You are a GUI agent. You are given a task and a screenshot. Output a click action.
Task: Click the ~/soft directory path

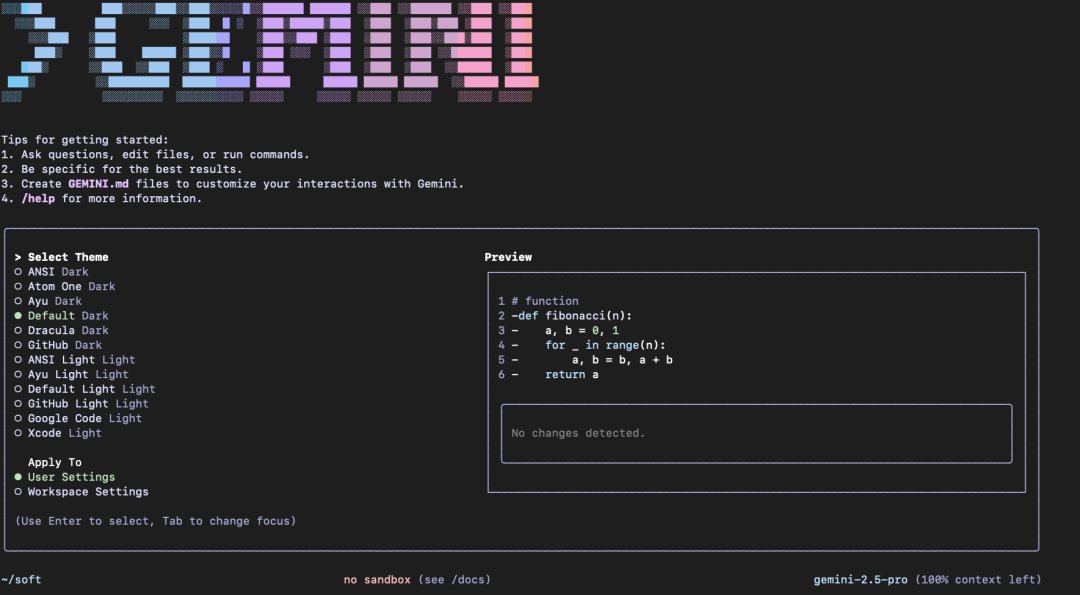(21, 580)
